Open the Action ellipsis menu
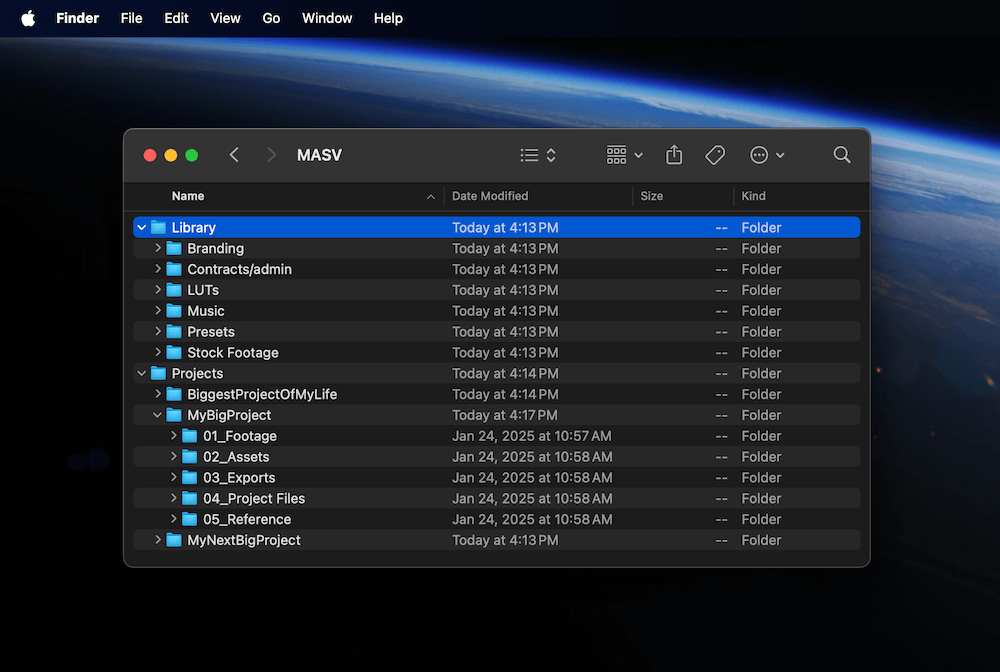 [767, 155]
